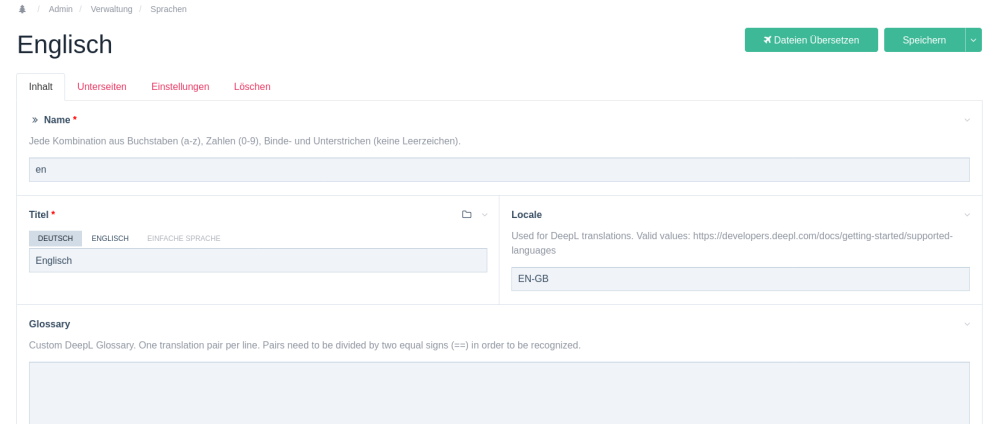Open the Einstellungen tab
The width and height of the screenshot is (1000, 424).
pos(180,87)
